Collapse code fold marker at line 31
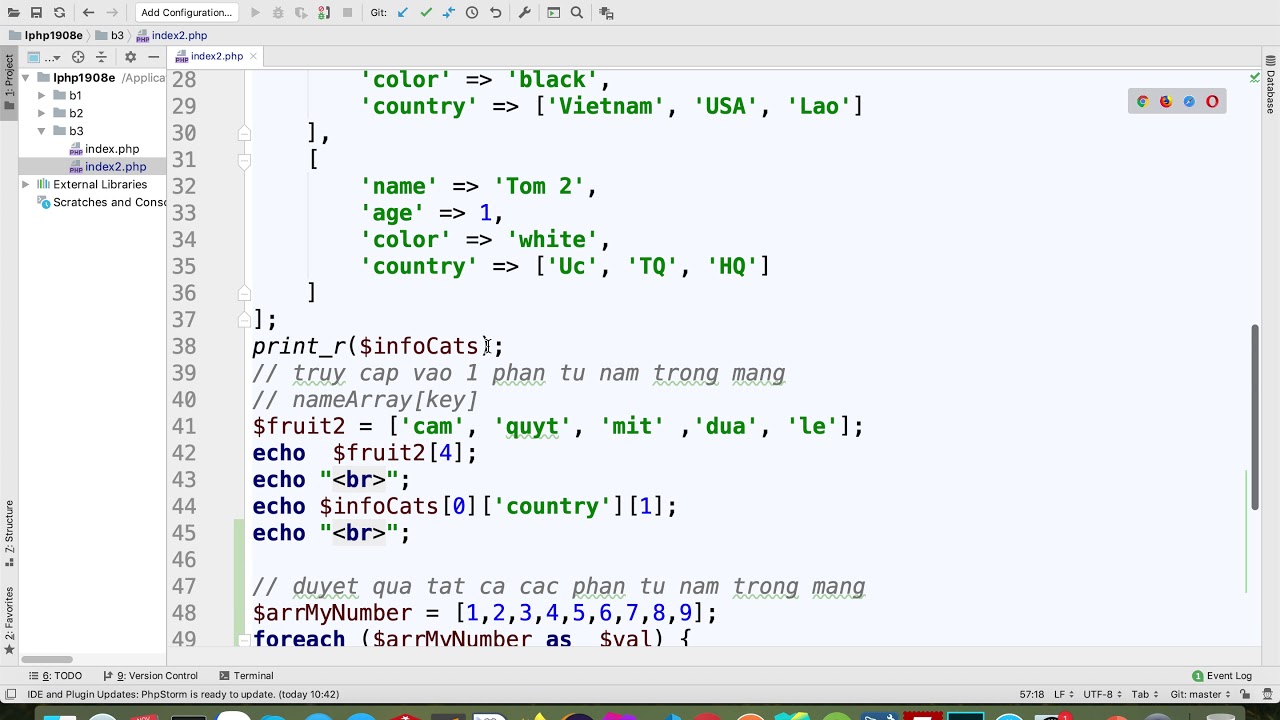 point(243,160)
